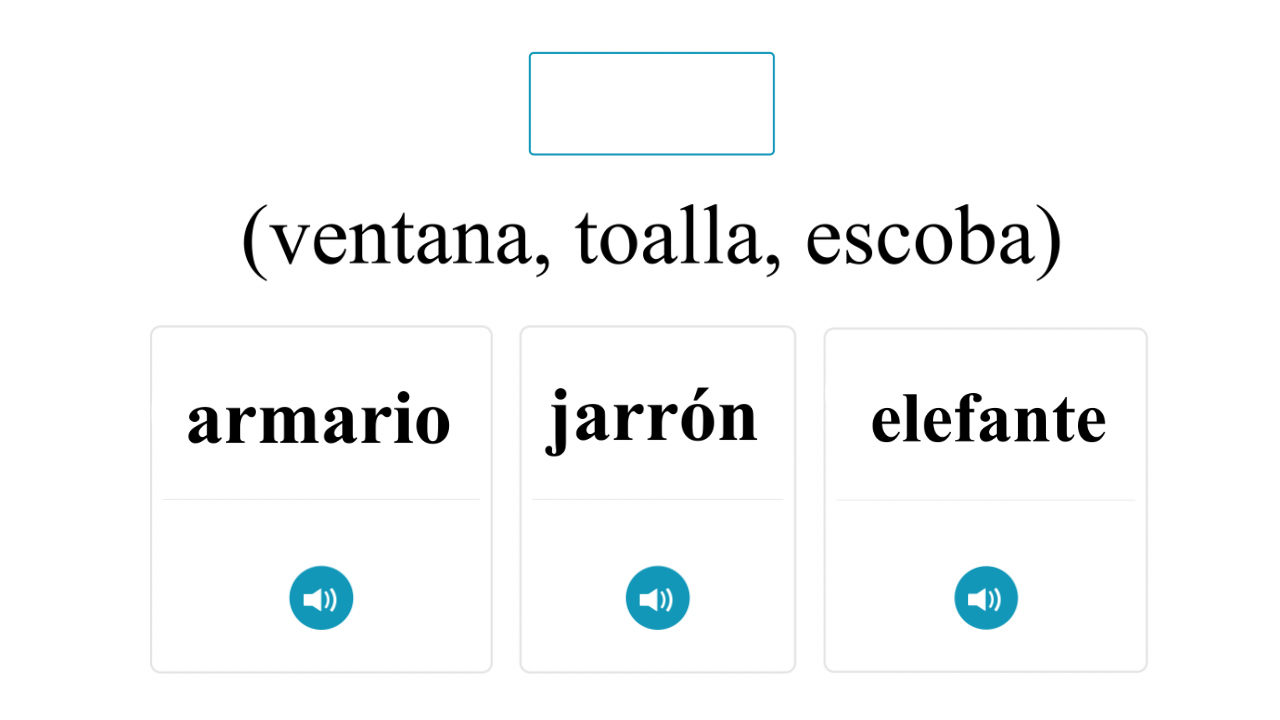This screenshot has width=1280, height=720.
Task: Click the bold armario text
Action: click(319, 420)
